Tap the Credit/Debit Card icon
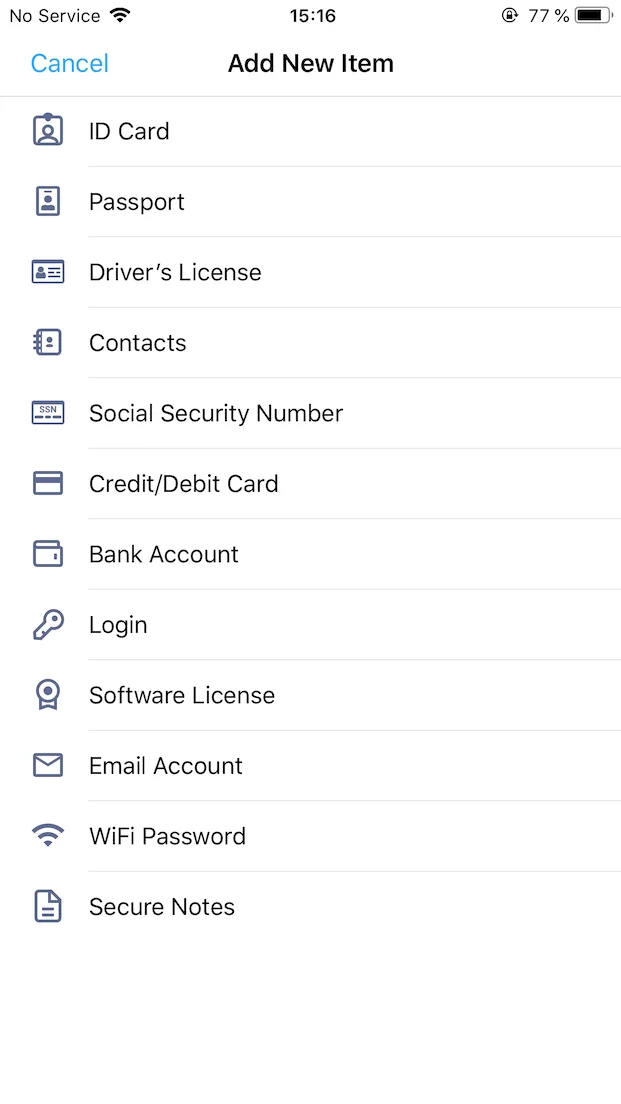This screenshot has width=621, height=1104. (47, 484)
